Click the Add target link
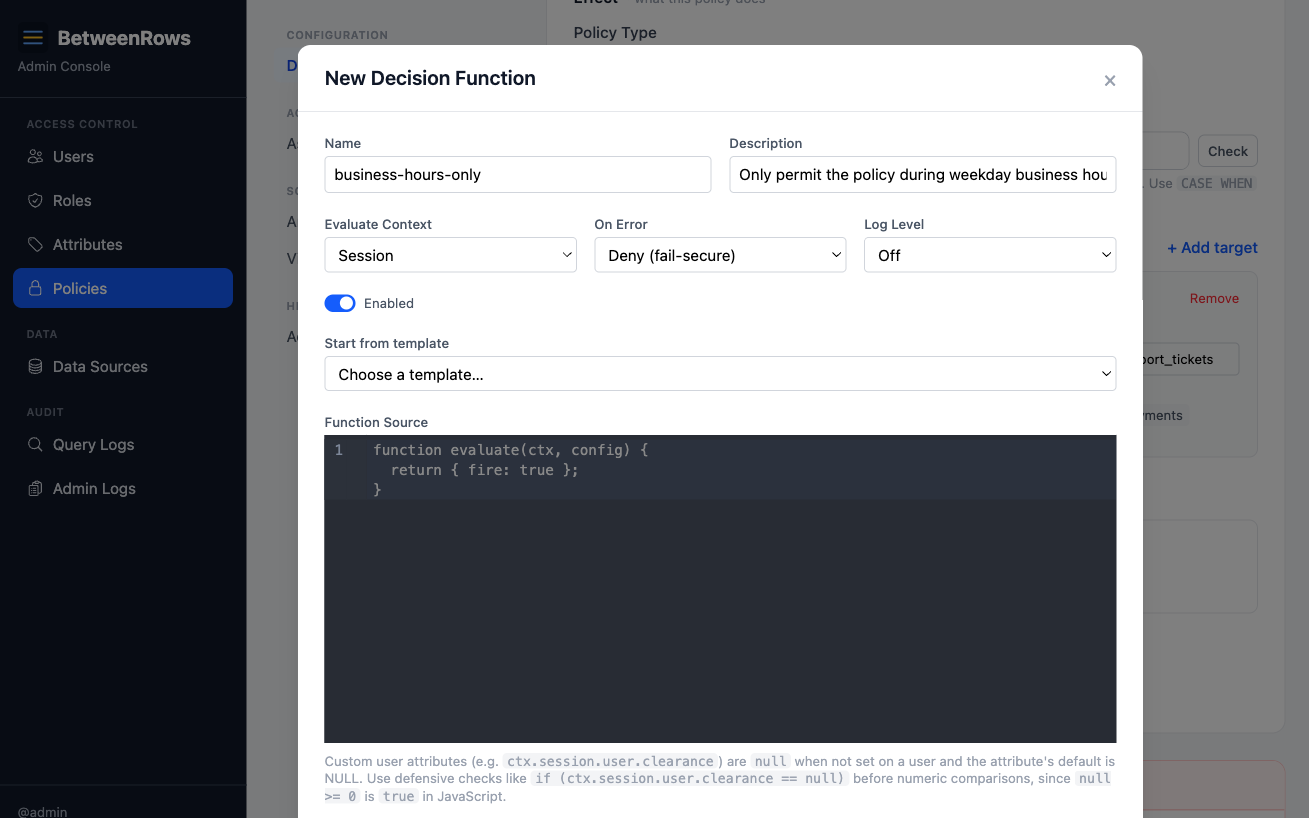Viewport: 1309px width, 818px height. pos(1212,248)
